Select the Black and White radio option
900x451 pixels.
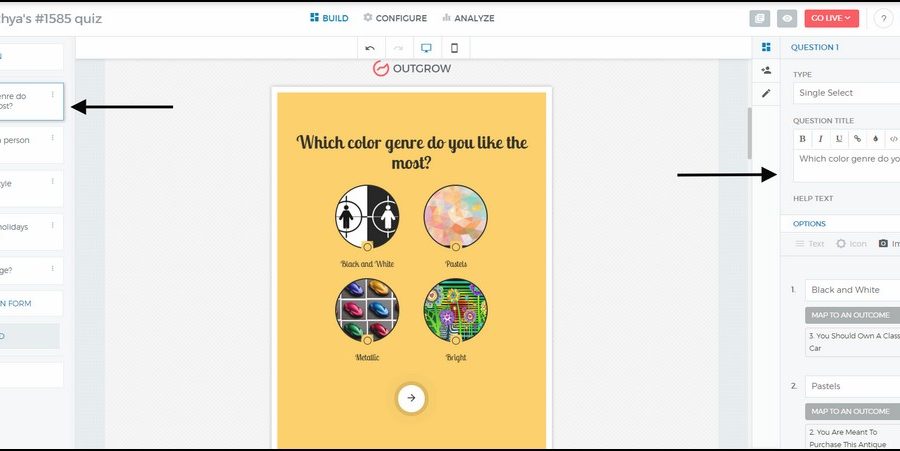(x=367, y=247)
